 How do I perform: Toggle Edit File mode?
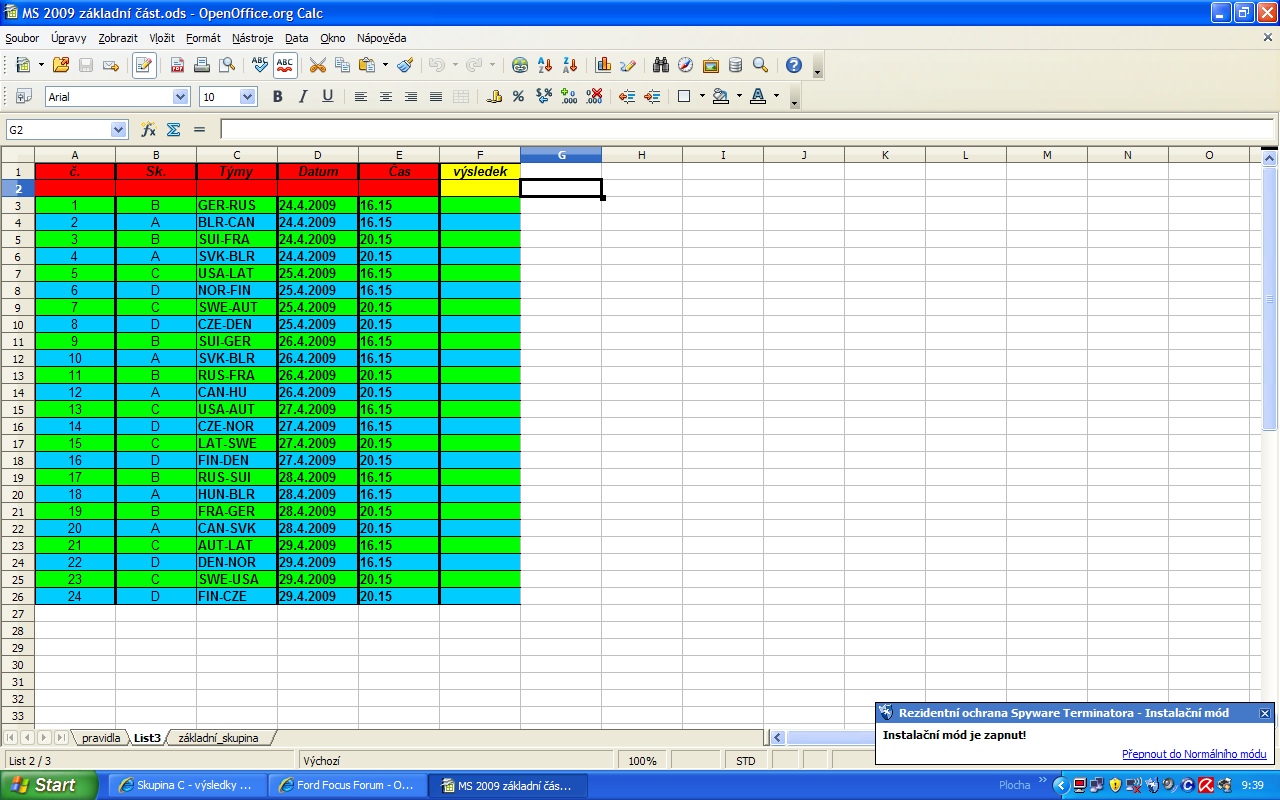tap(144, 65)
